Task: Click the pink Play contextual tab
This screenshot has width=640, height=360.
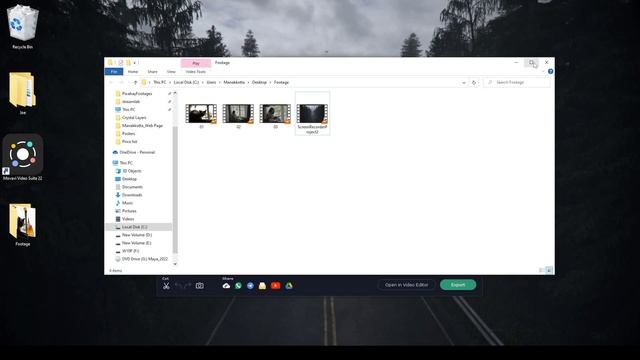Action: coord(196,63)
